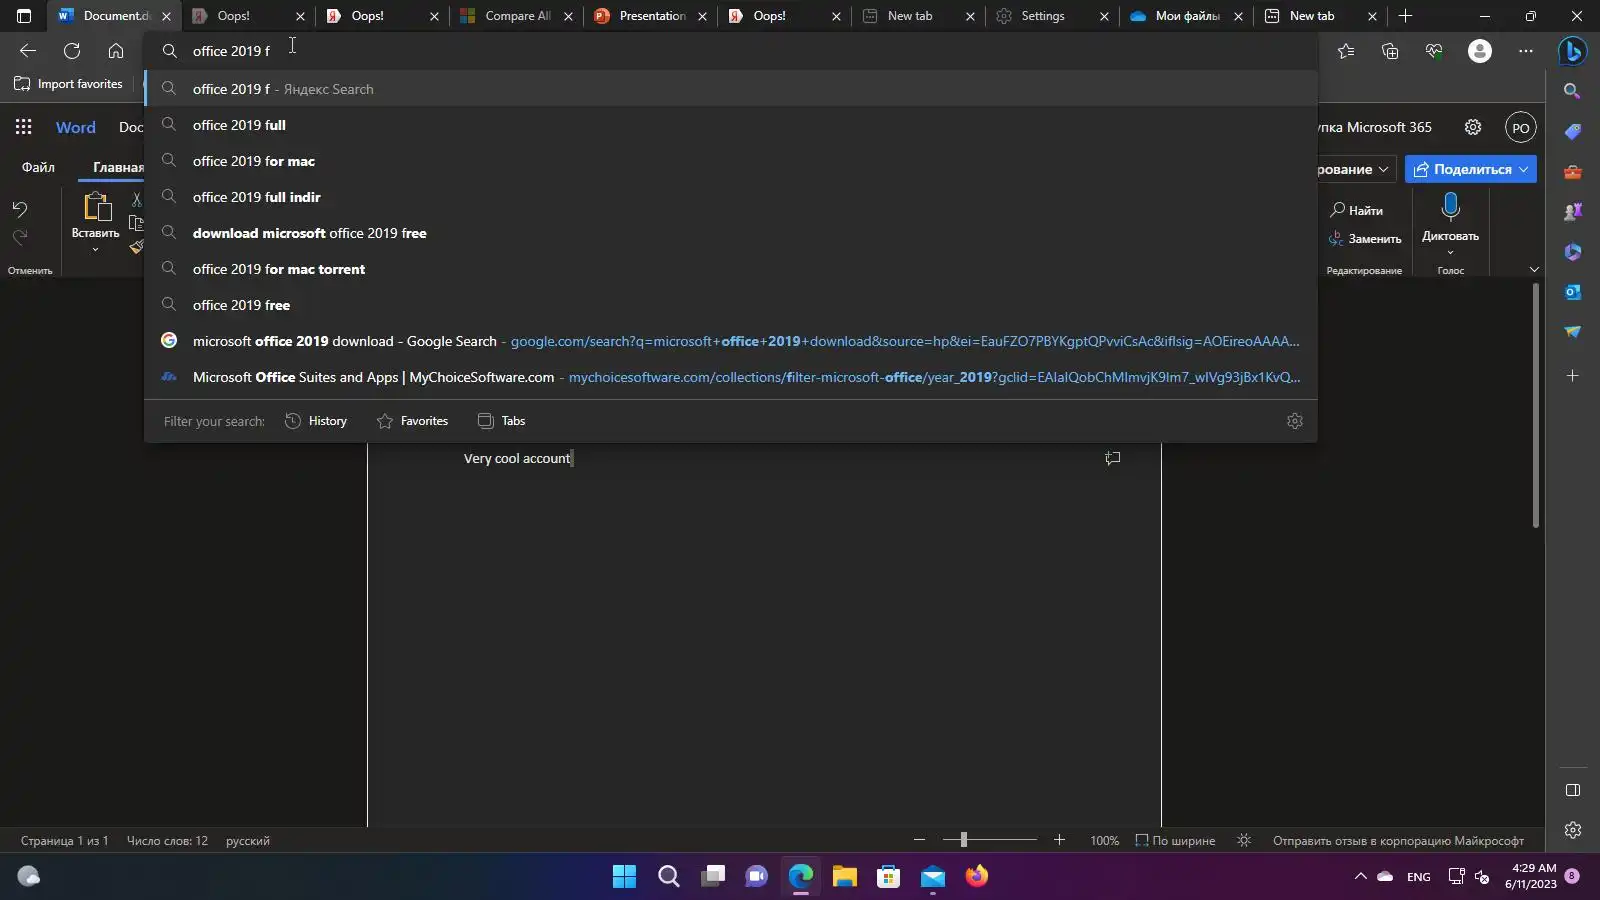Open the sidebar Microsoft 365 icon

[x=1573, y=251]
